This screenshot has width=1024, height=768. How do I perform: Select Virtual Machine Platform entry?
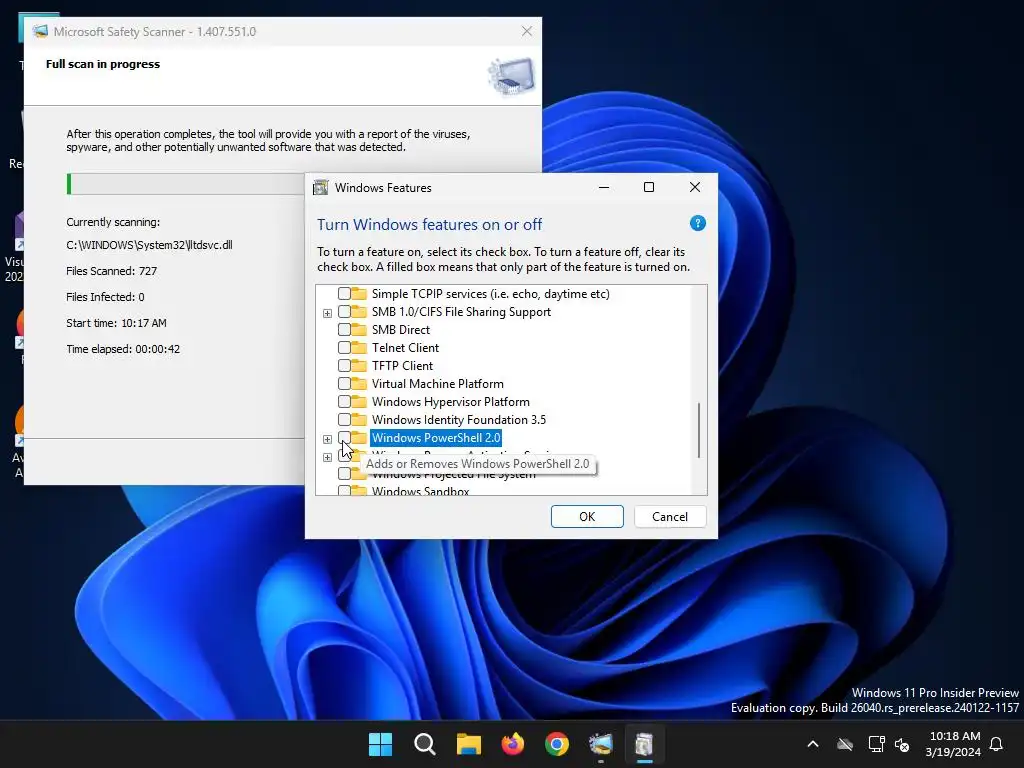point(437,383)
